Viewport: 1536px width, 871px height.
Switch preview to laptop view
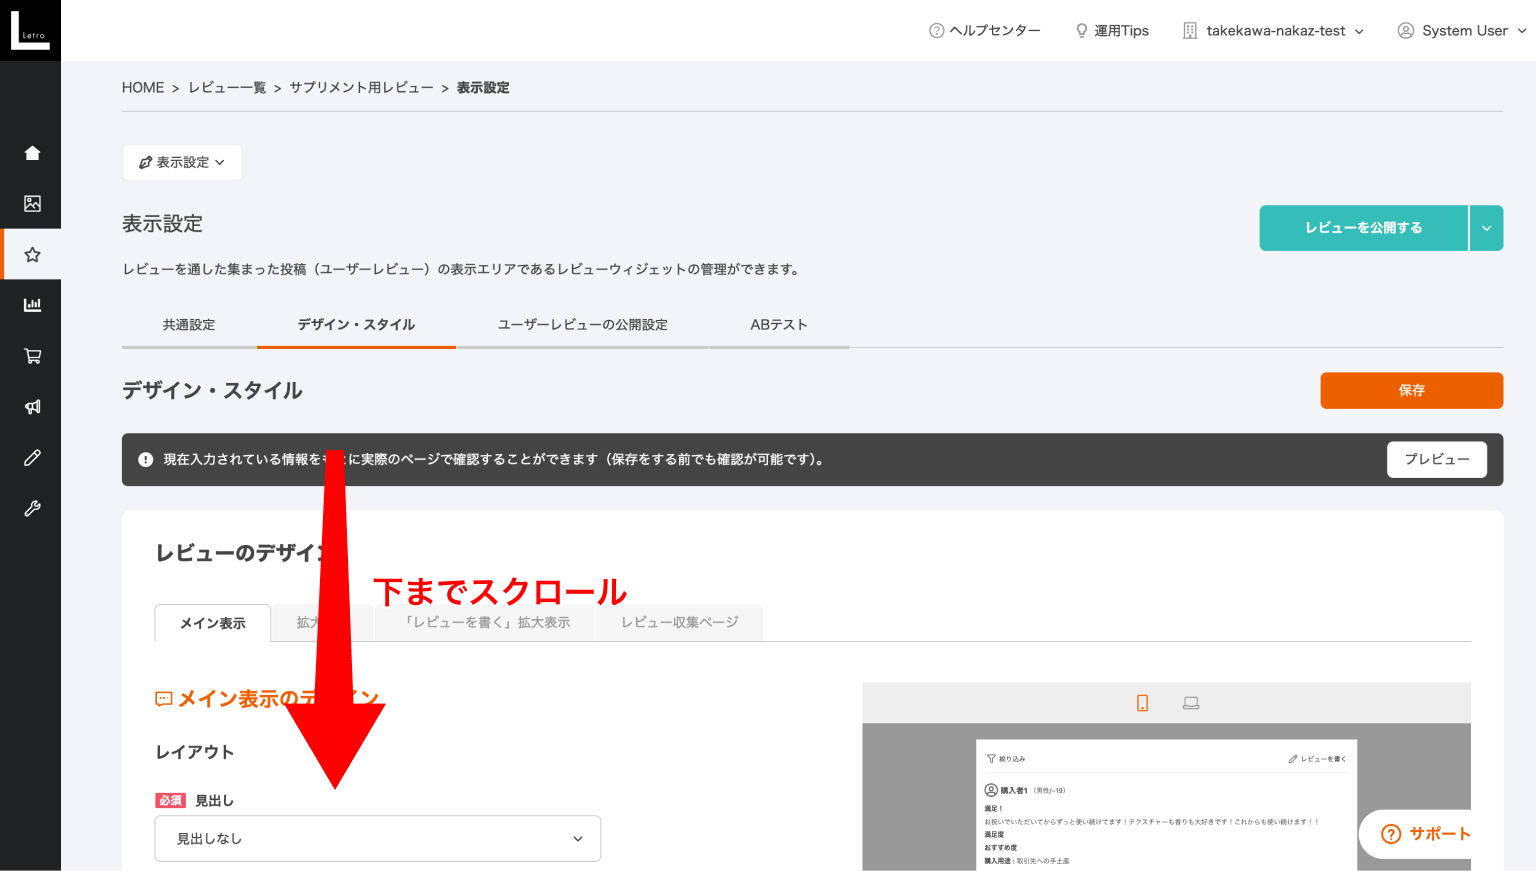1191,703
